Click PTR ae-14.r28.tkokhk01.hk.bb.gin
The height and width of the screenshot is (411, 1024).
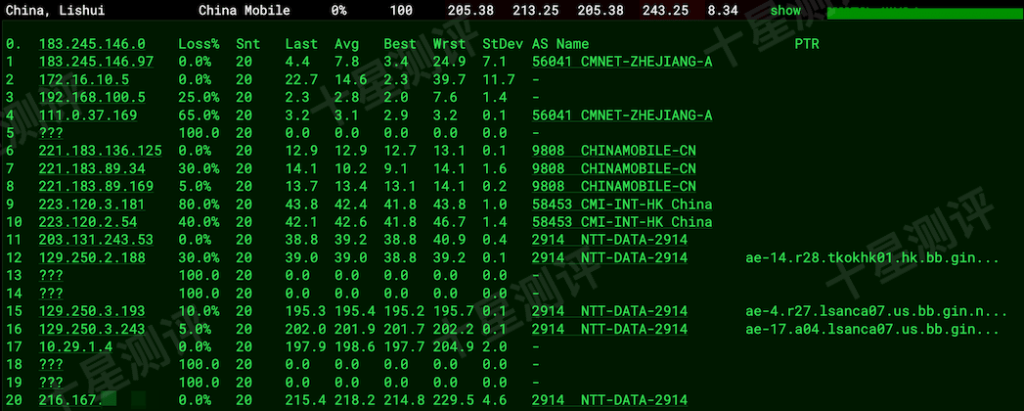pos(872,257)
